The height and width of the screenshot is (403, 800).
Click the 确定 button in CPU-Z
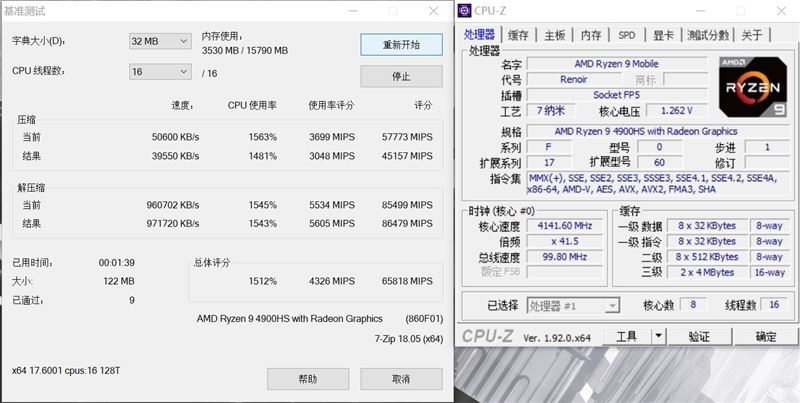766,336
